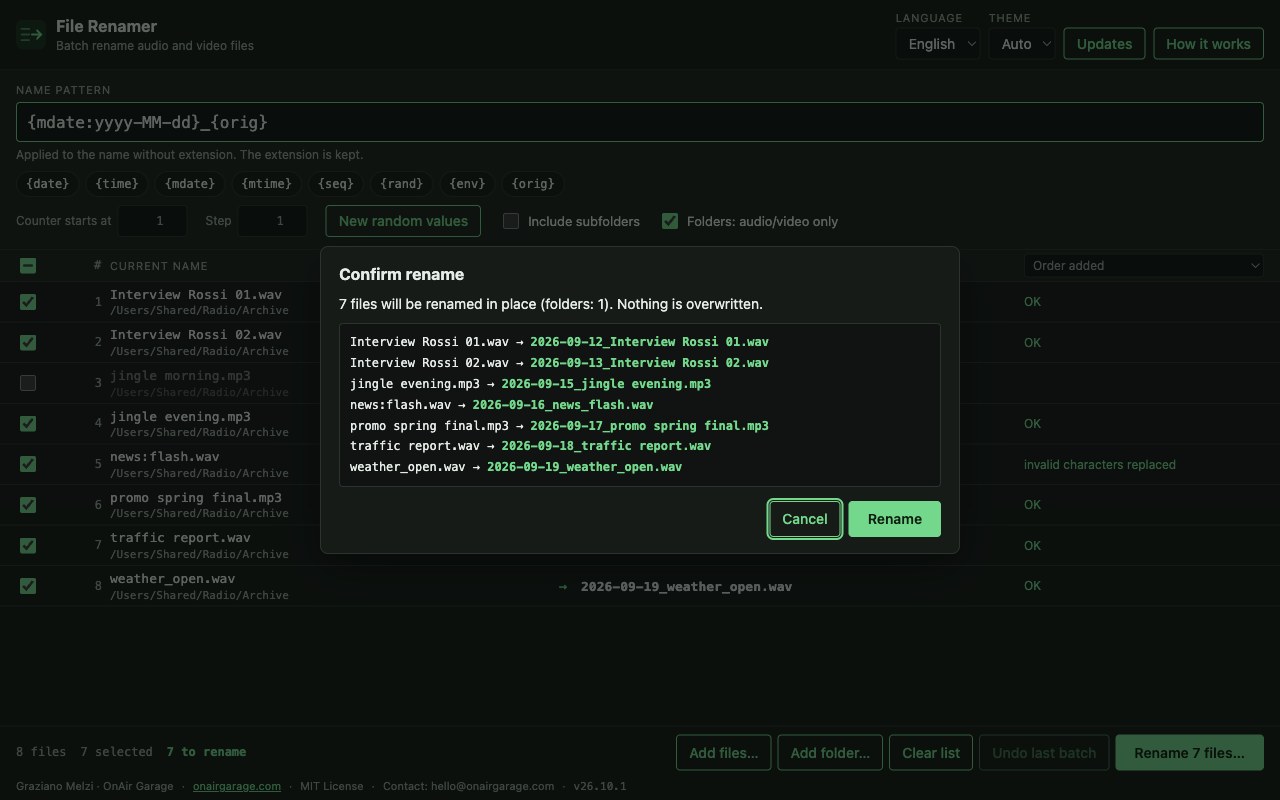Insert the {mtime} token chip
This screenshot has width=1280, height=800.
click(x=267, y=184)
